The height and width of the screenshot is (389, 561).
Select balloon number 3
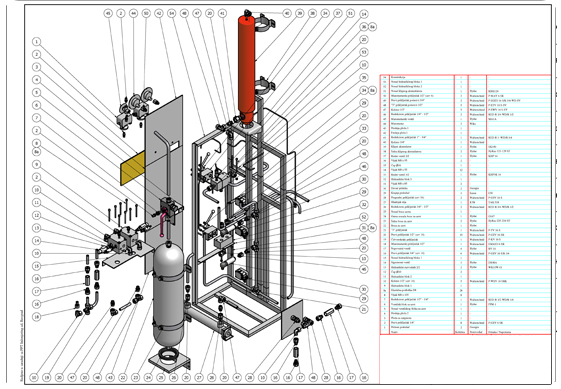pos(36,67)
